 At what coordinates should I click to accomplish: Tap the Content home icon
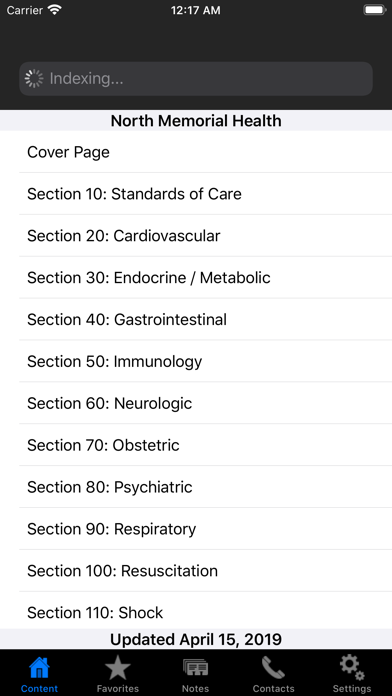[39, 668]
